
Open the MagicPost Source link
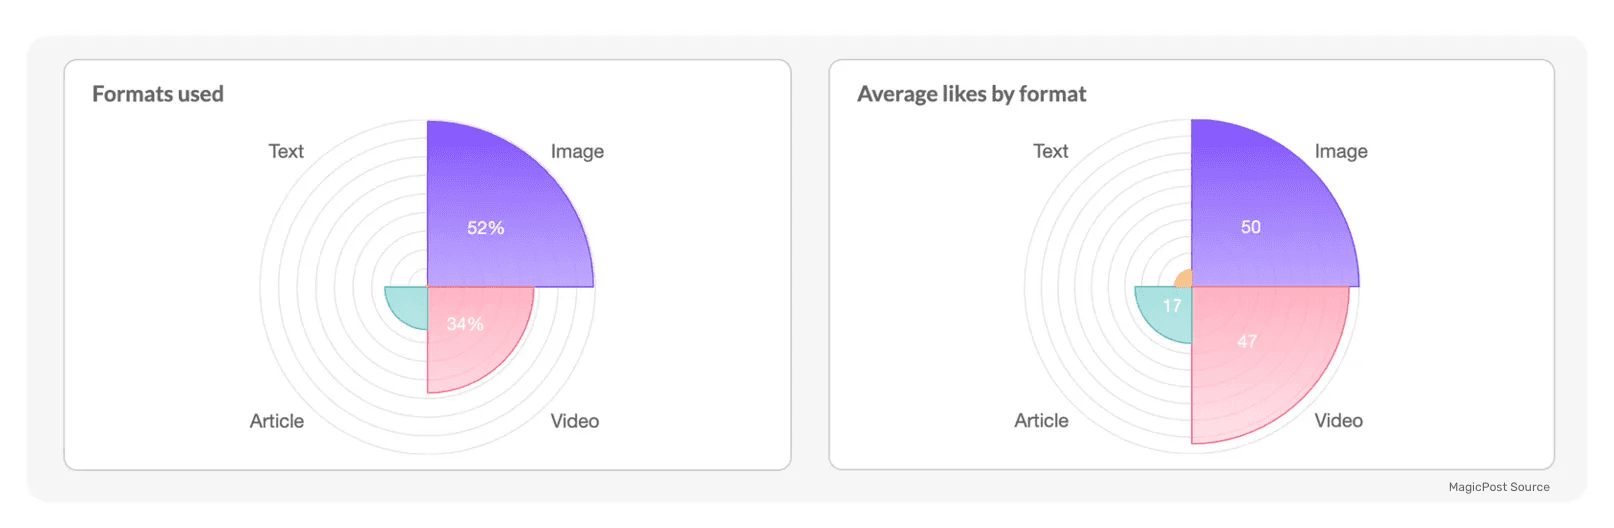tap(1499, 487)
